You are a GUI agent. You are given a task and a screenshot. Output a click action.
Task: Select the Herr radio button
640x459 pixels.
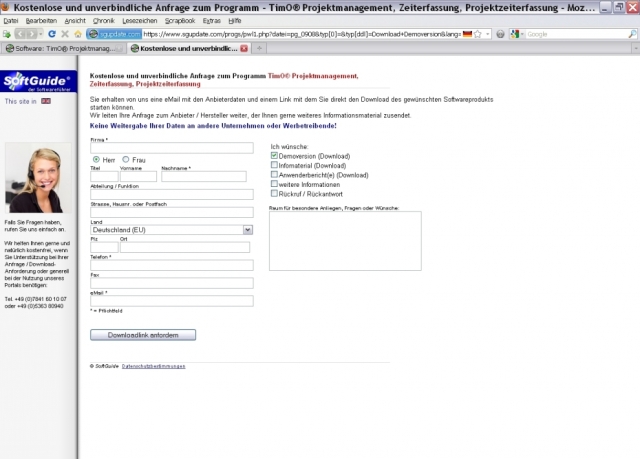pyautogui.click(x=96, y=160)
